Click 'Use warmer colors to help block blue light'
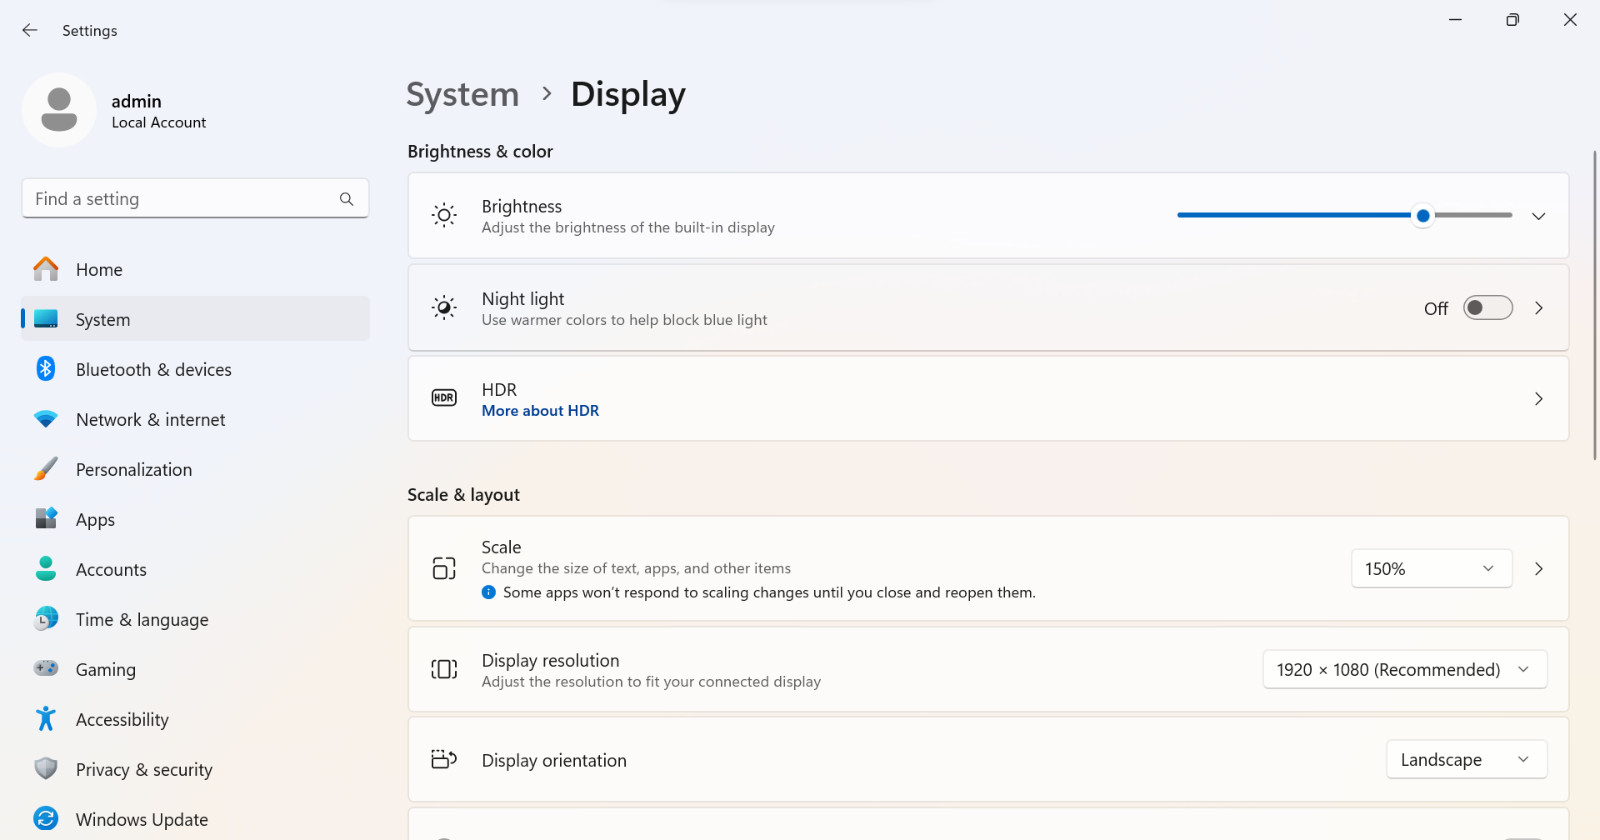 (x=624, y=320)
